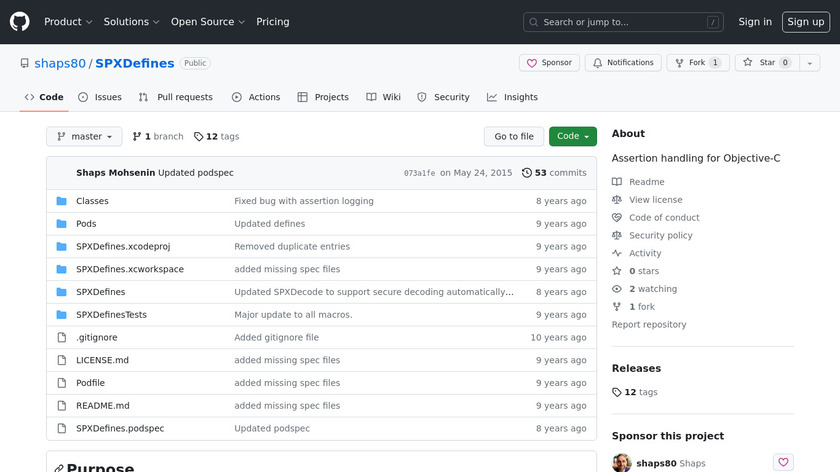
Task: Open the README.md file link
Action: (103, 406)
